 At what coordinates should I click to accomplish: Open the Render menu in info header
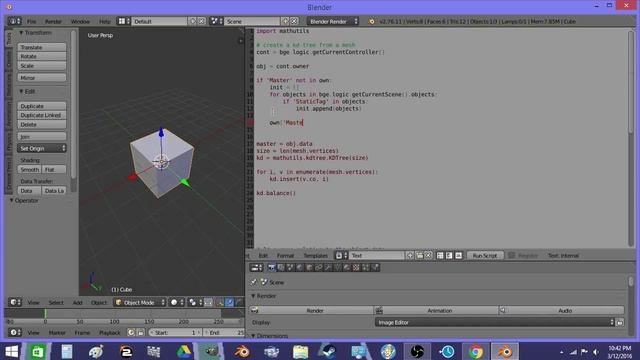click(x=53, y=21)
